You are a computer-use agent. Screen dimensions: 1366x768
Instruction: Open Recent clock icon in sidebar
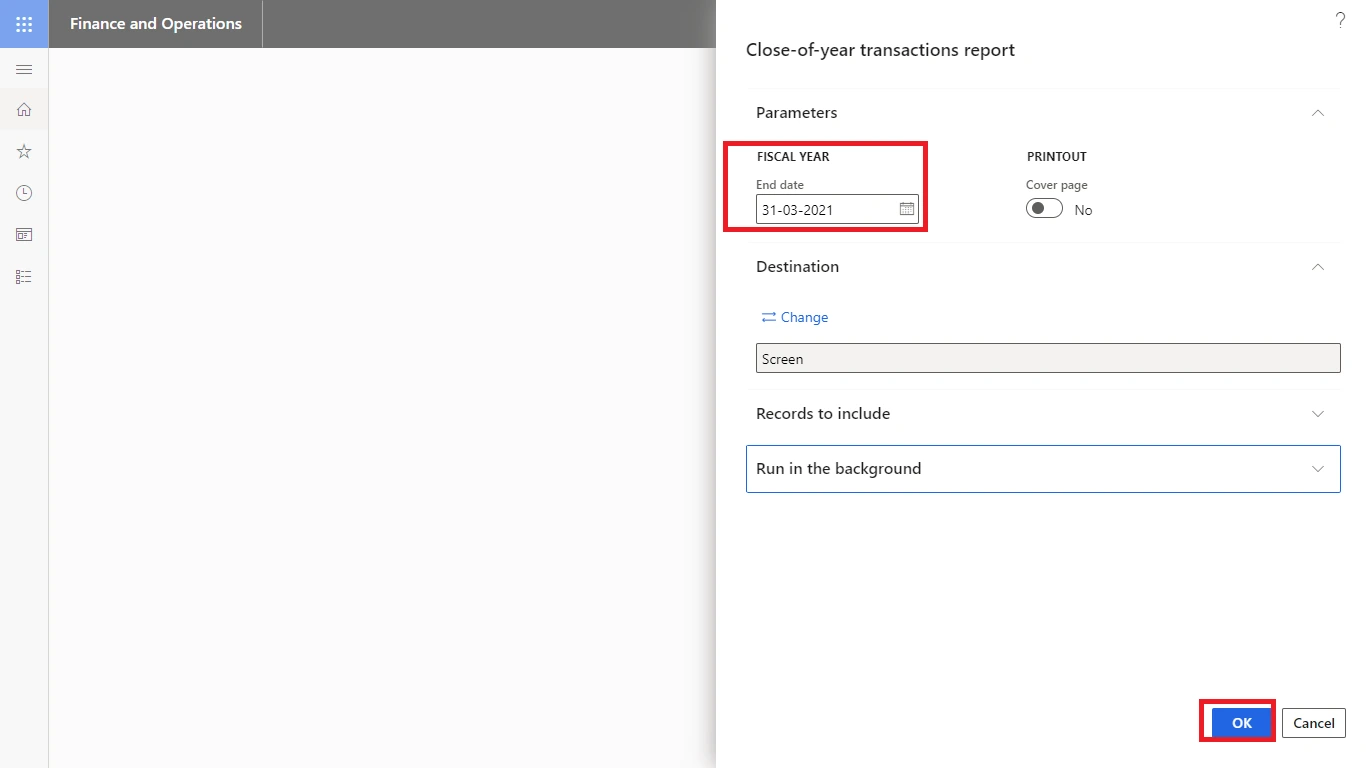(x=24, y=193)
